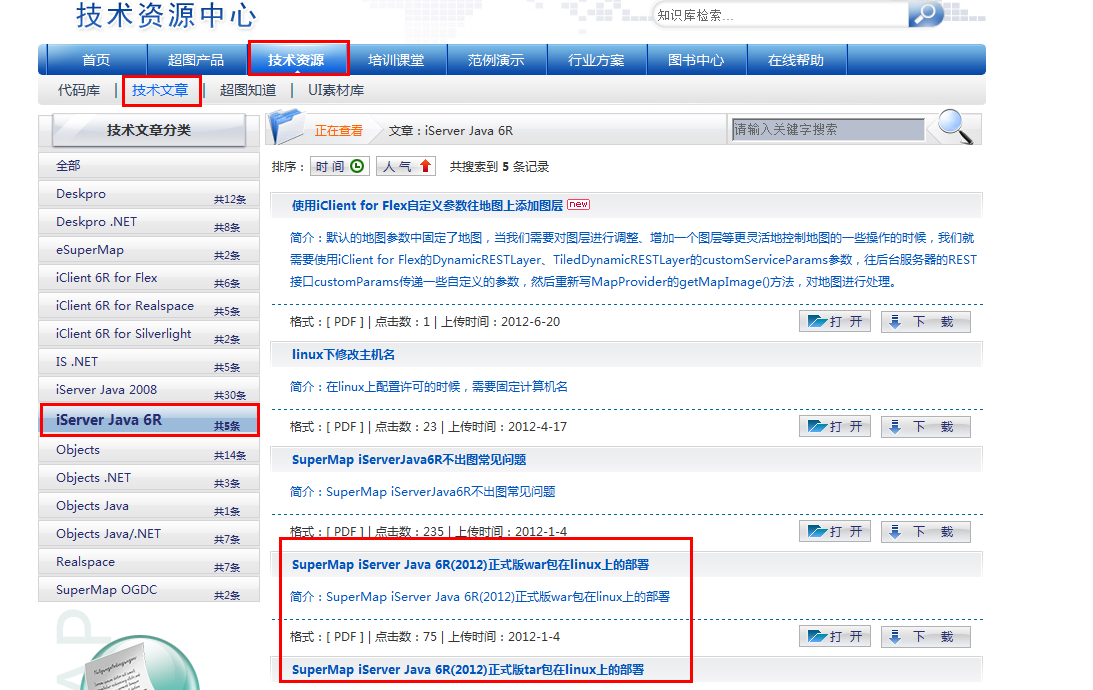This screenshot has width=1093, height=690.
Task: Open the eSuperMap category
Action: (x=149, y=250)
